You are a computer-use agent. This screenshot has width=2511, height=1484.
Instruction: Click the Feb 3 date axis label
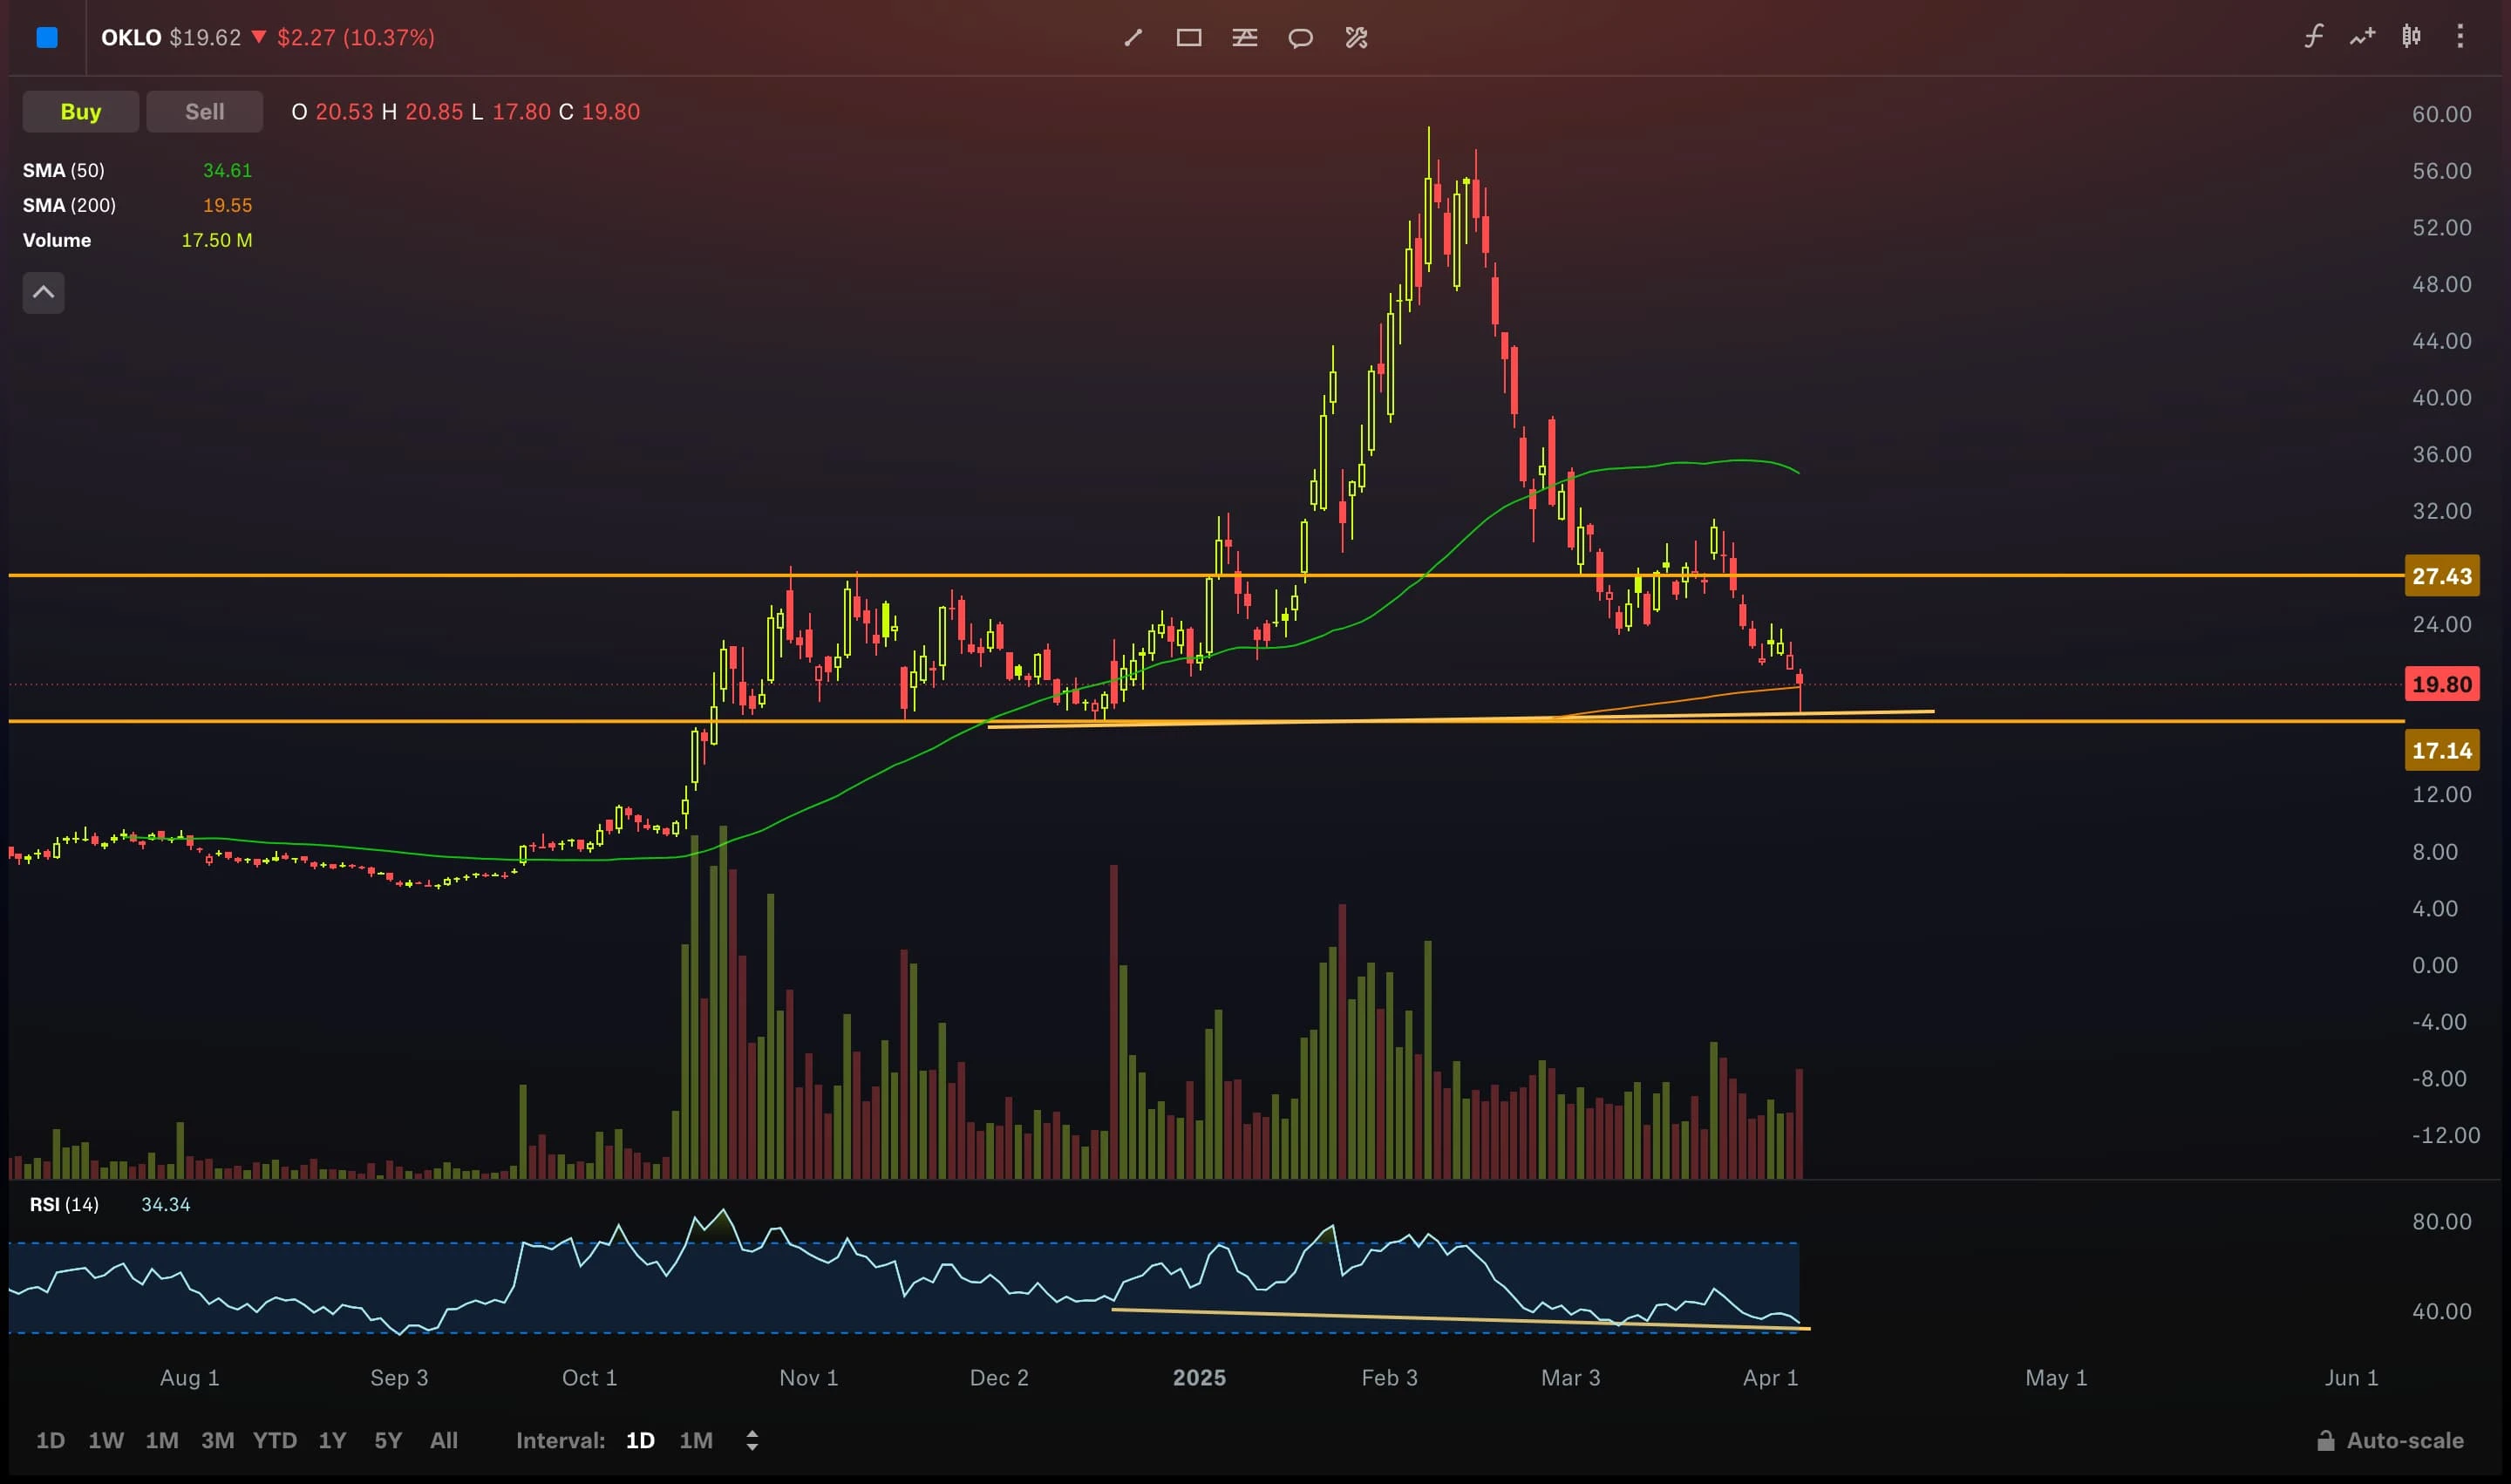1390,1377
